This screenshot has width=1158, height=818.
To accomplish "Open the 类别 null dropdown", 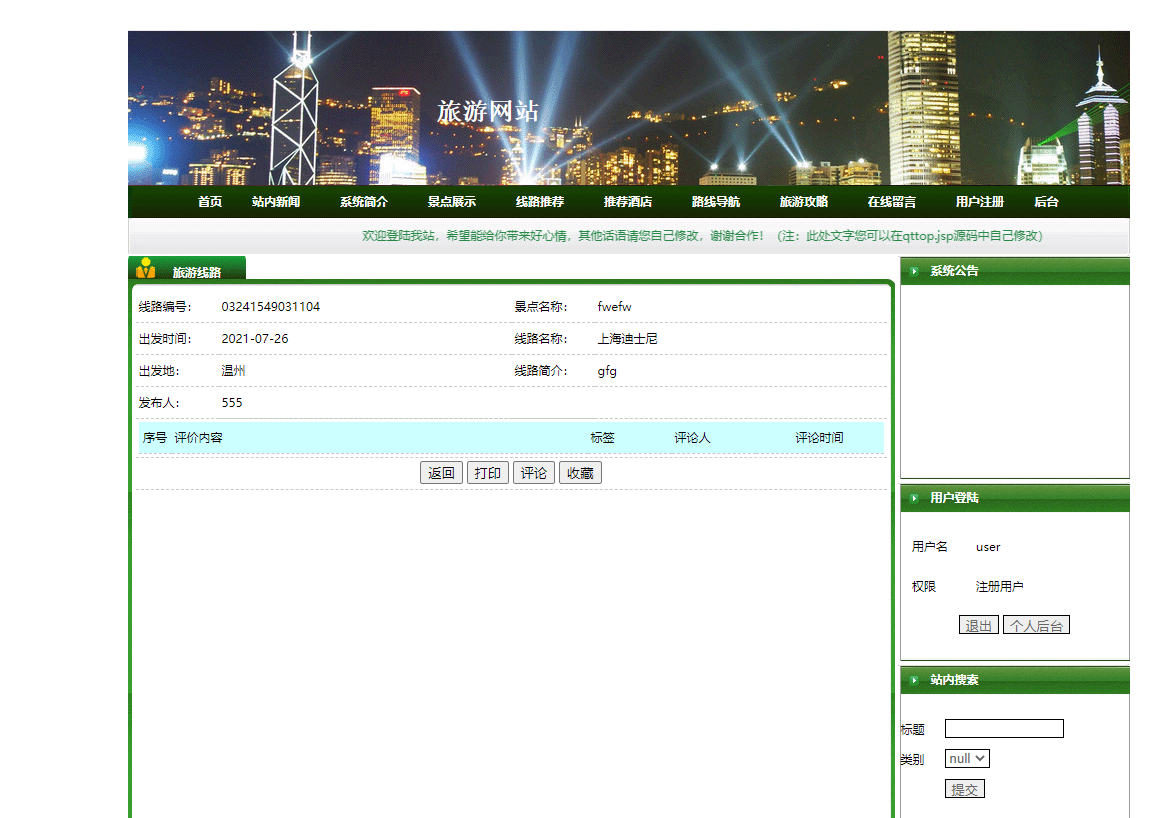I will [x=966, y=758].
